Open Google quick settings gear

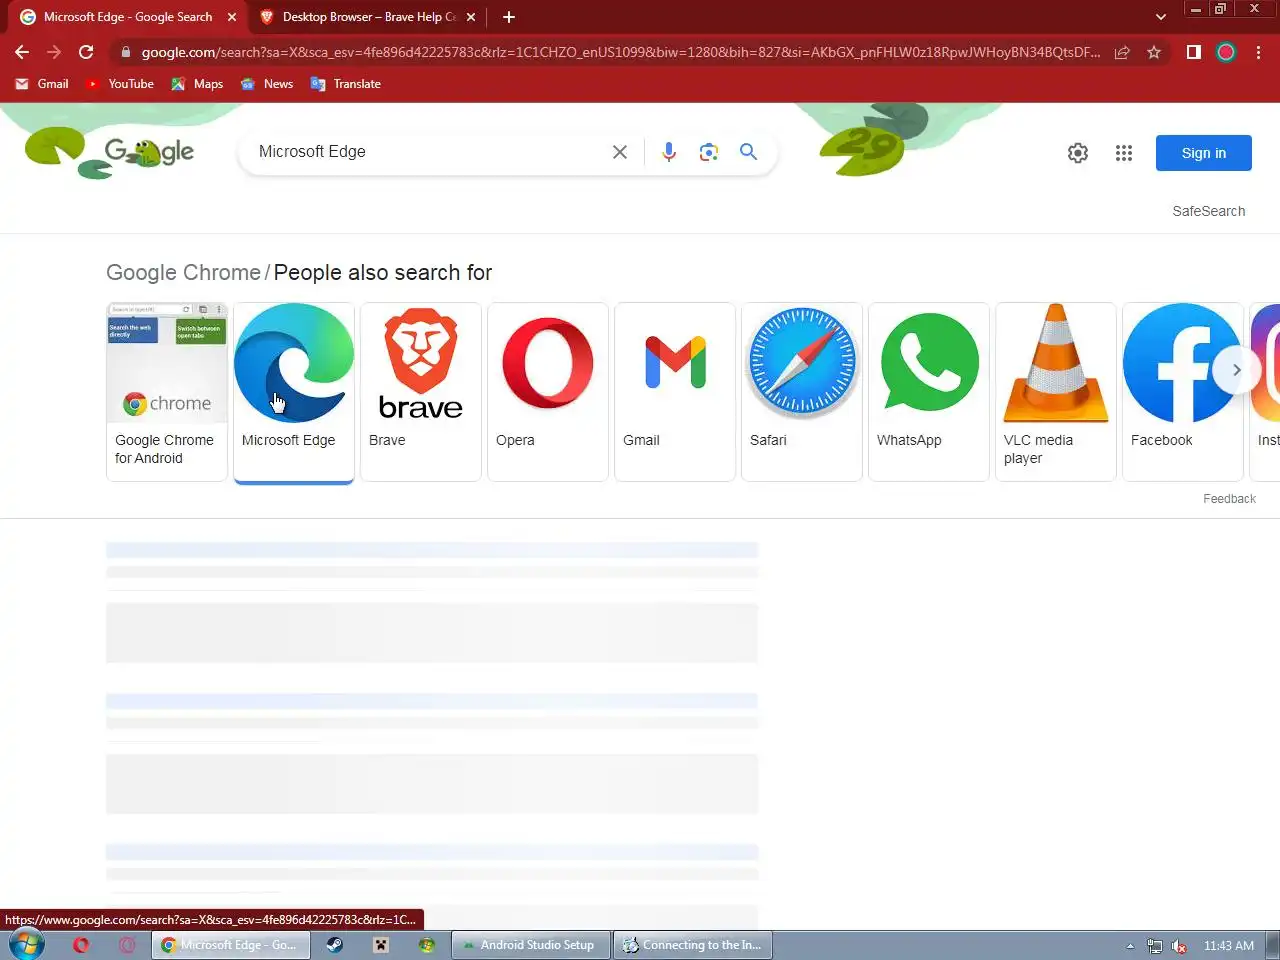pyautogui.click(x=1078, y=153)
